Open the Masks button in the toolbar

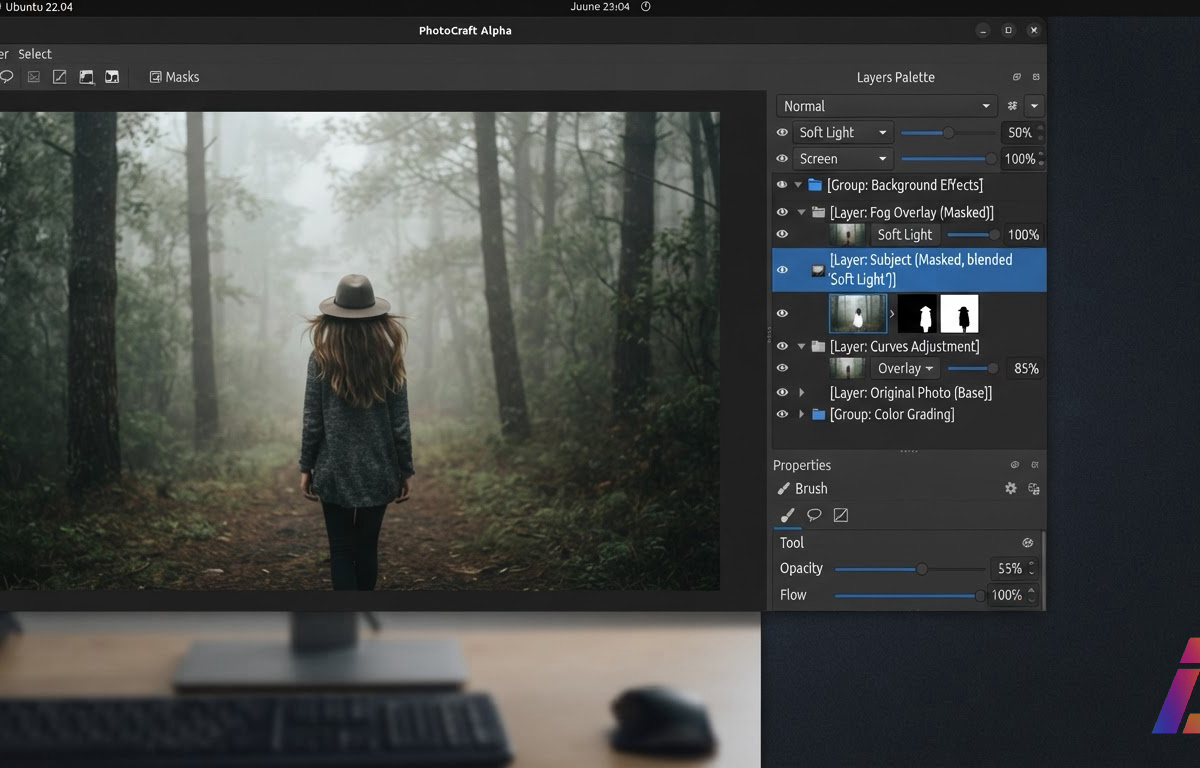click(x=174, y=77)
